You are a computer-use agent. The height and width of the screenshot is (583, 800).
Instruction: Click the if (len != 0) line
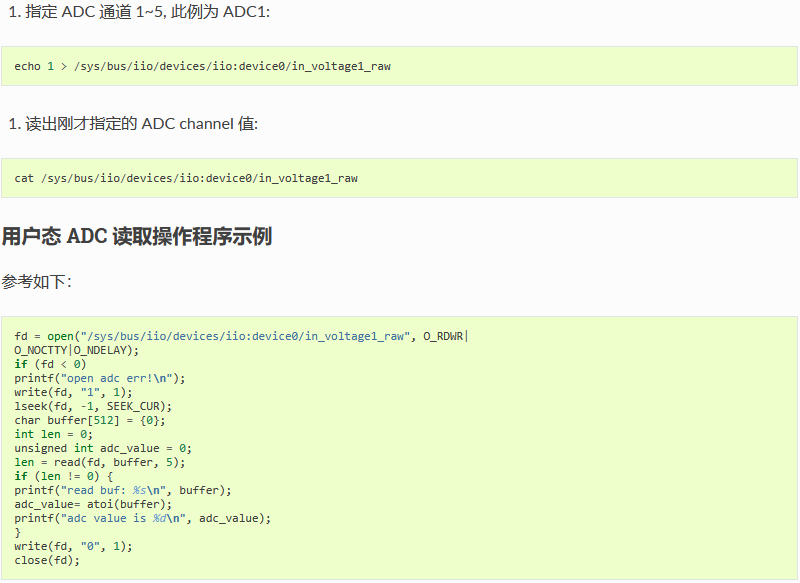[64, 476]
